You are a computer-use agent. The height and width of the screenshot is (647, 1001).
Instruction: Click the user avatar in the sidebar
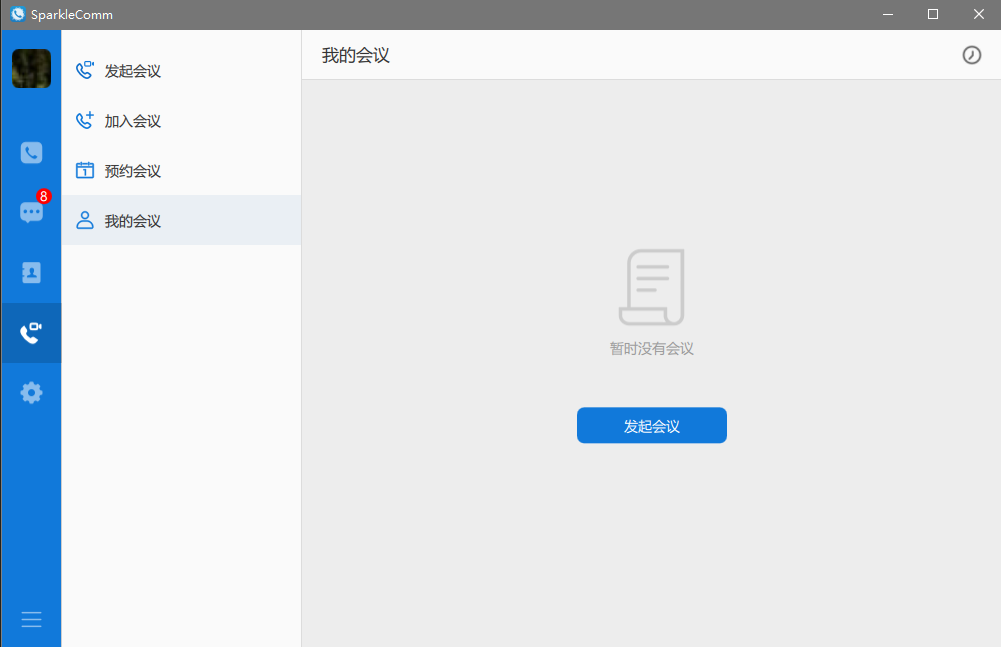[x=31, y=69]
